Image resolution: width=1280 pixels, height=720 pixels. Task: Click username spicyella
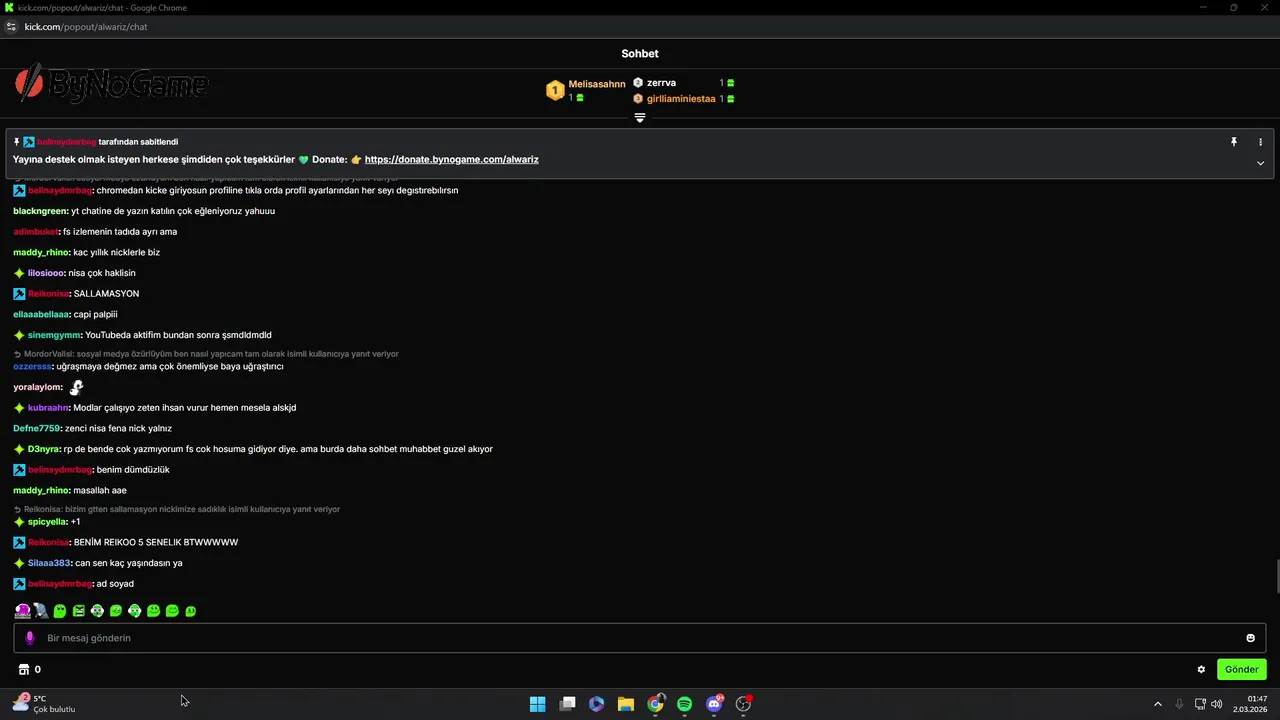point(47,522)
